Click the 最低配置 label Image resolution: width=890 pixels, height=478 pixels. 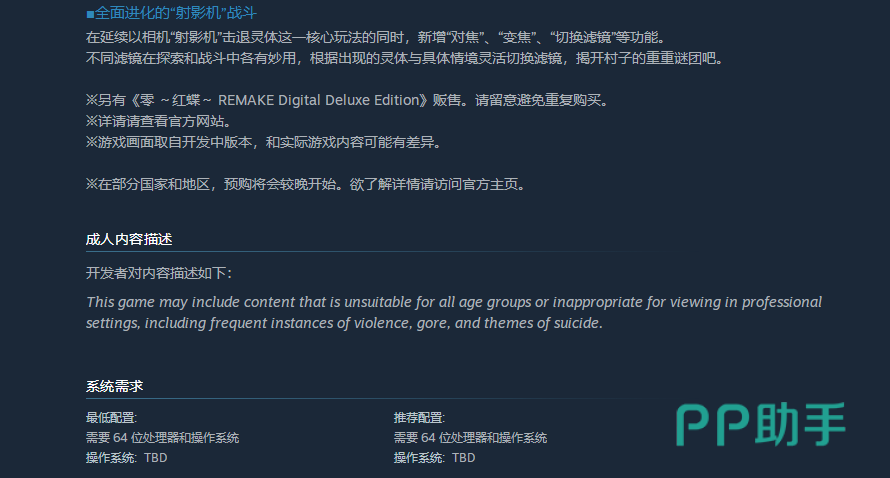point(111,418)
